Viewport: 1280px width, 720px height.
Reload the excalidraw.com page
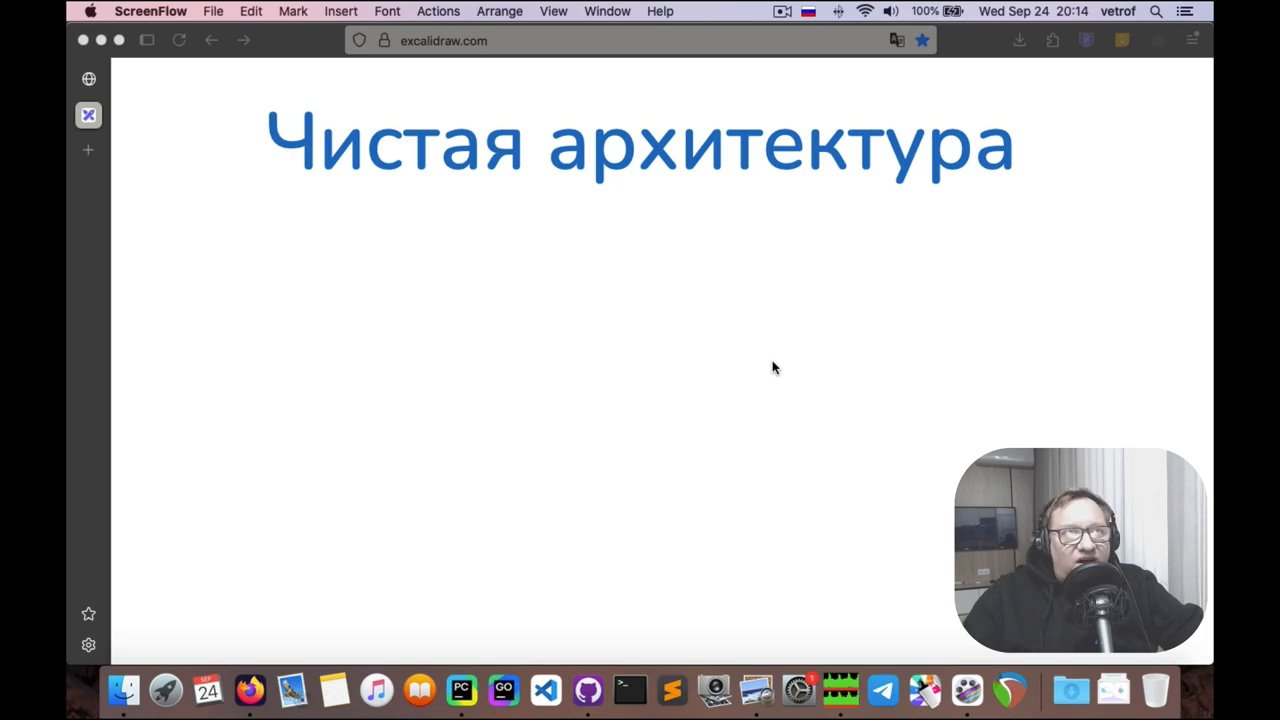coord(179,40)
